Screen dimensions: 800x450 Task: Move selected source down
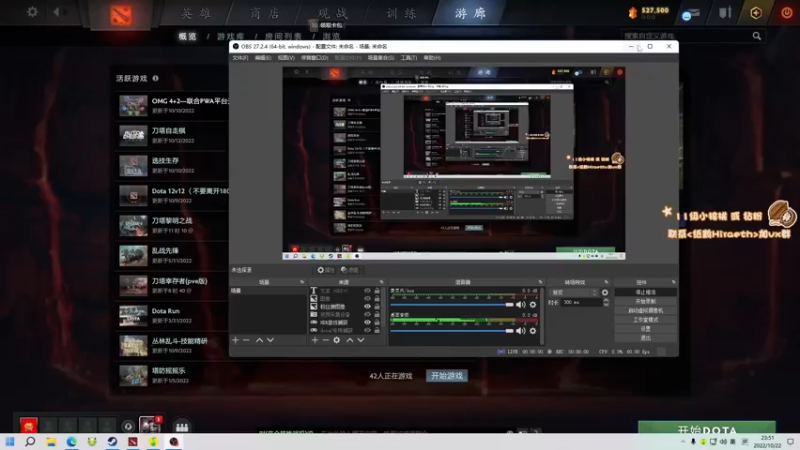tap(361, 340)
